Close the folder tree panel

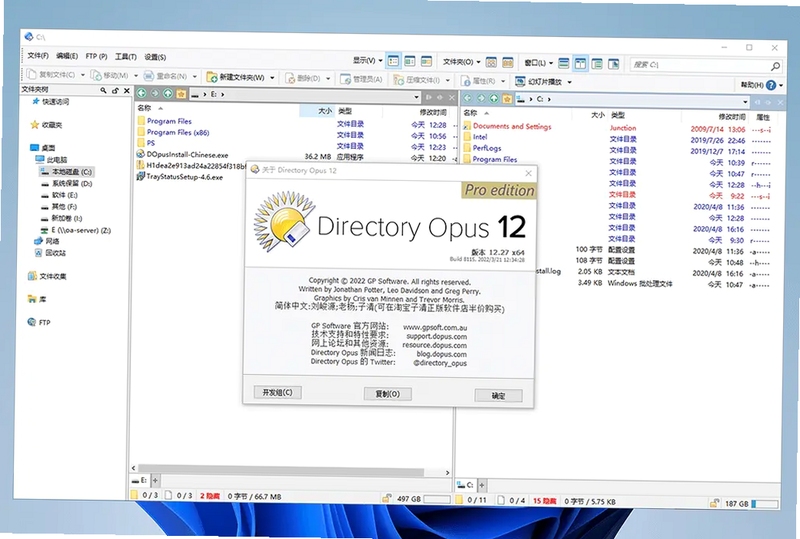click(127, 90)
